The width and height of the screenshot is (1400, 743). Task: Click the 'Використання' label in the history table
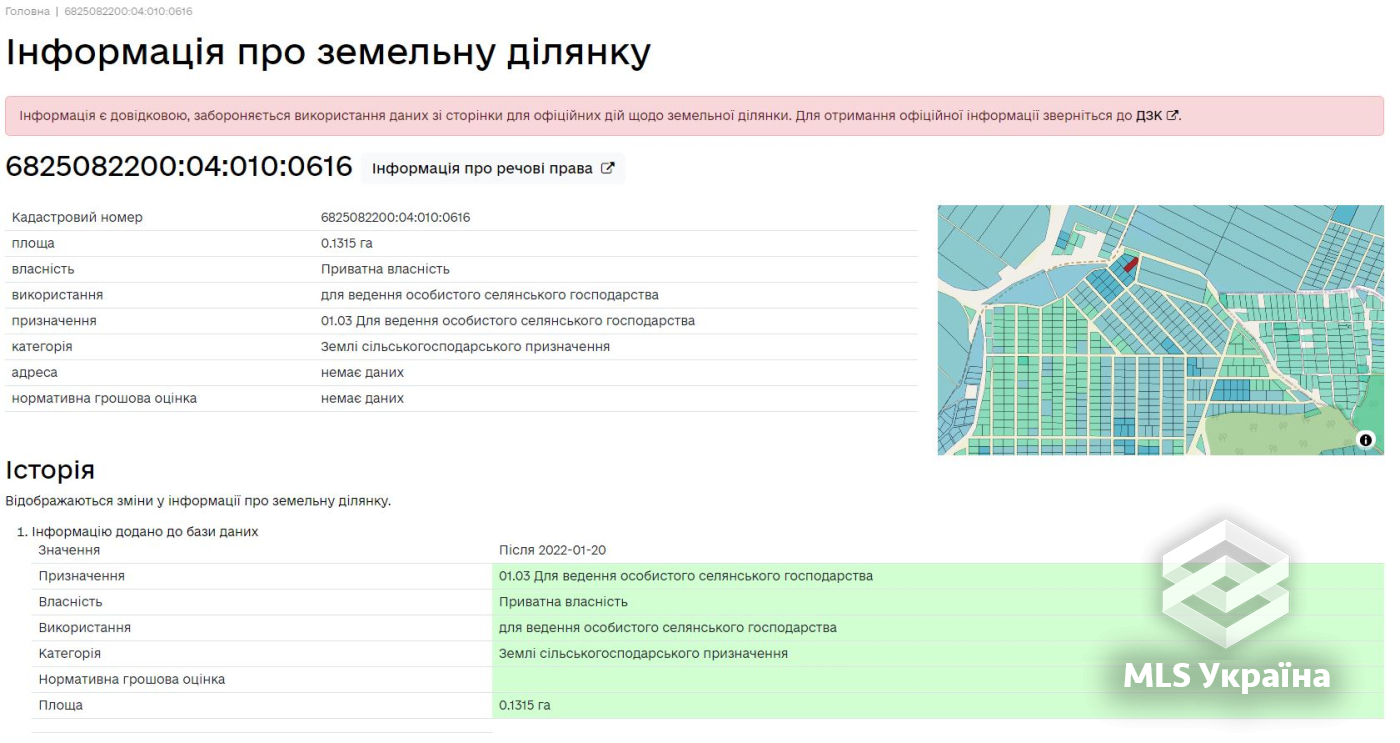coord(84,628)
